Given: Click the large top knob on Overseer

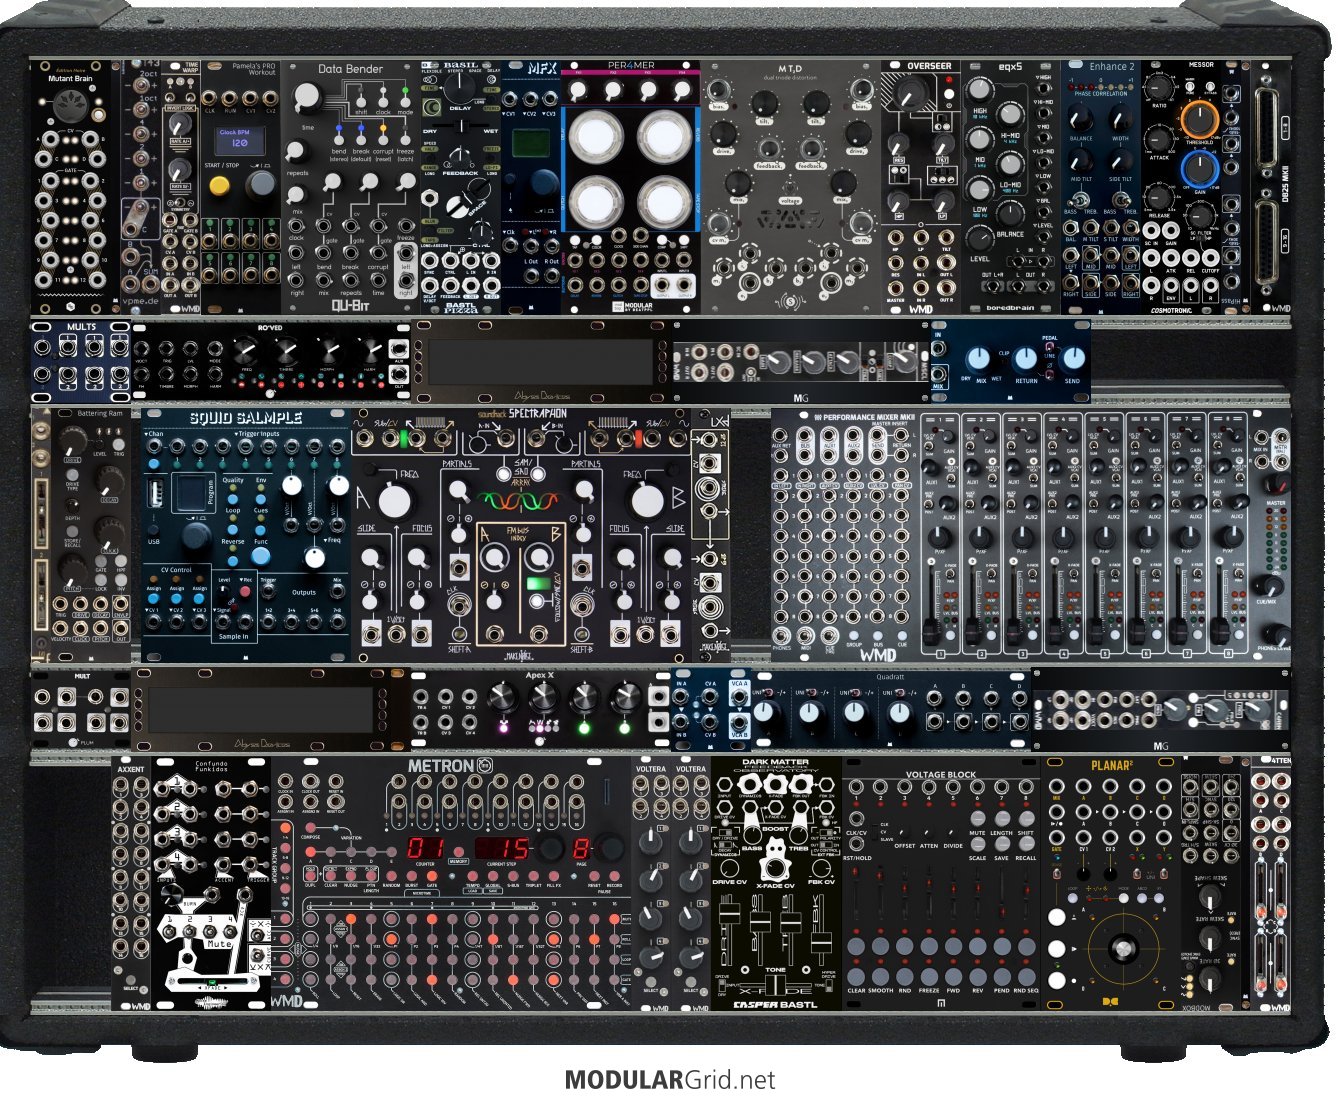Looking at the screenshot, I should [x=910, y=96].
